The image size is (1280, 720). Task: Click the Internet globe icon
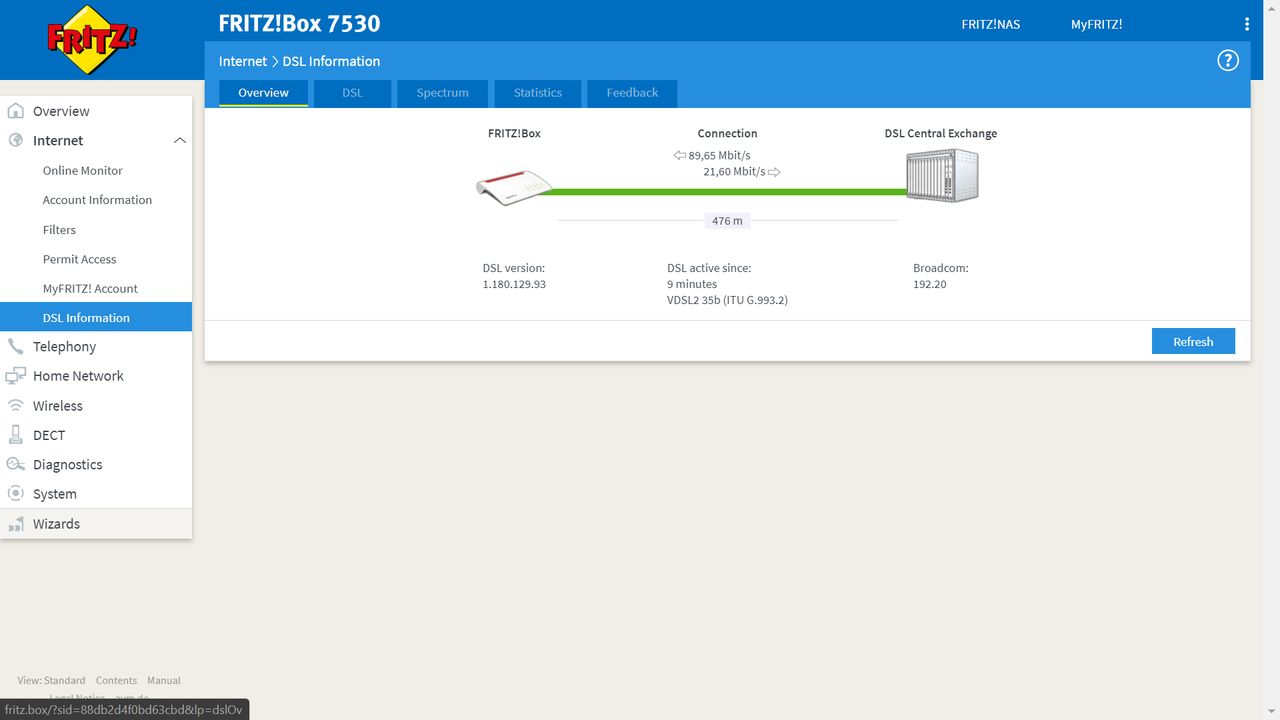[x=15, y=141]
